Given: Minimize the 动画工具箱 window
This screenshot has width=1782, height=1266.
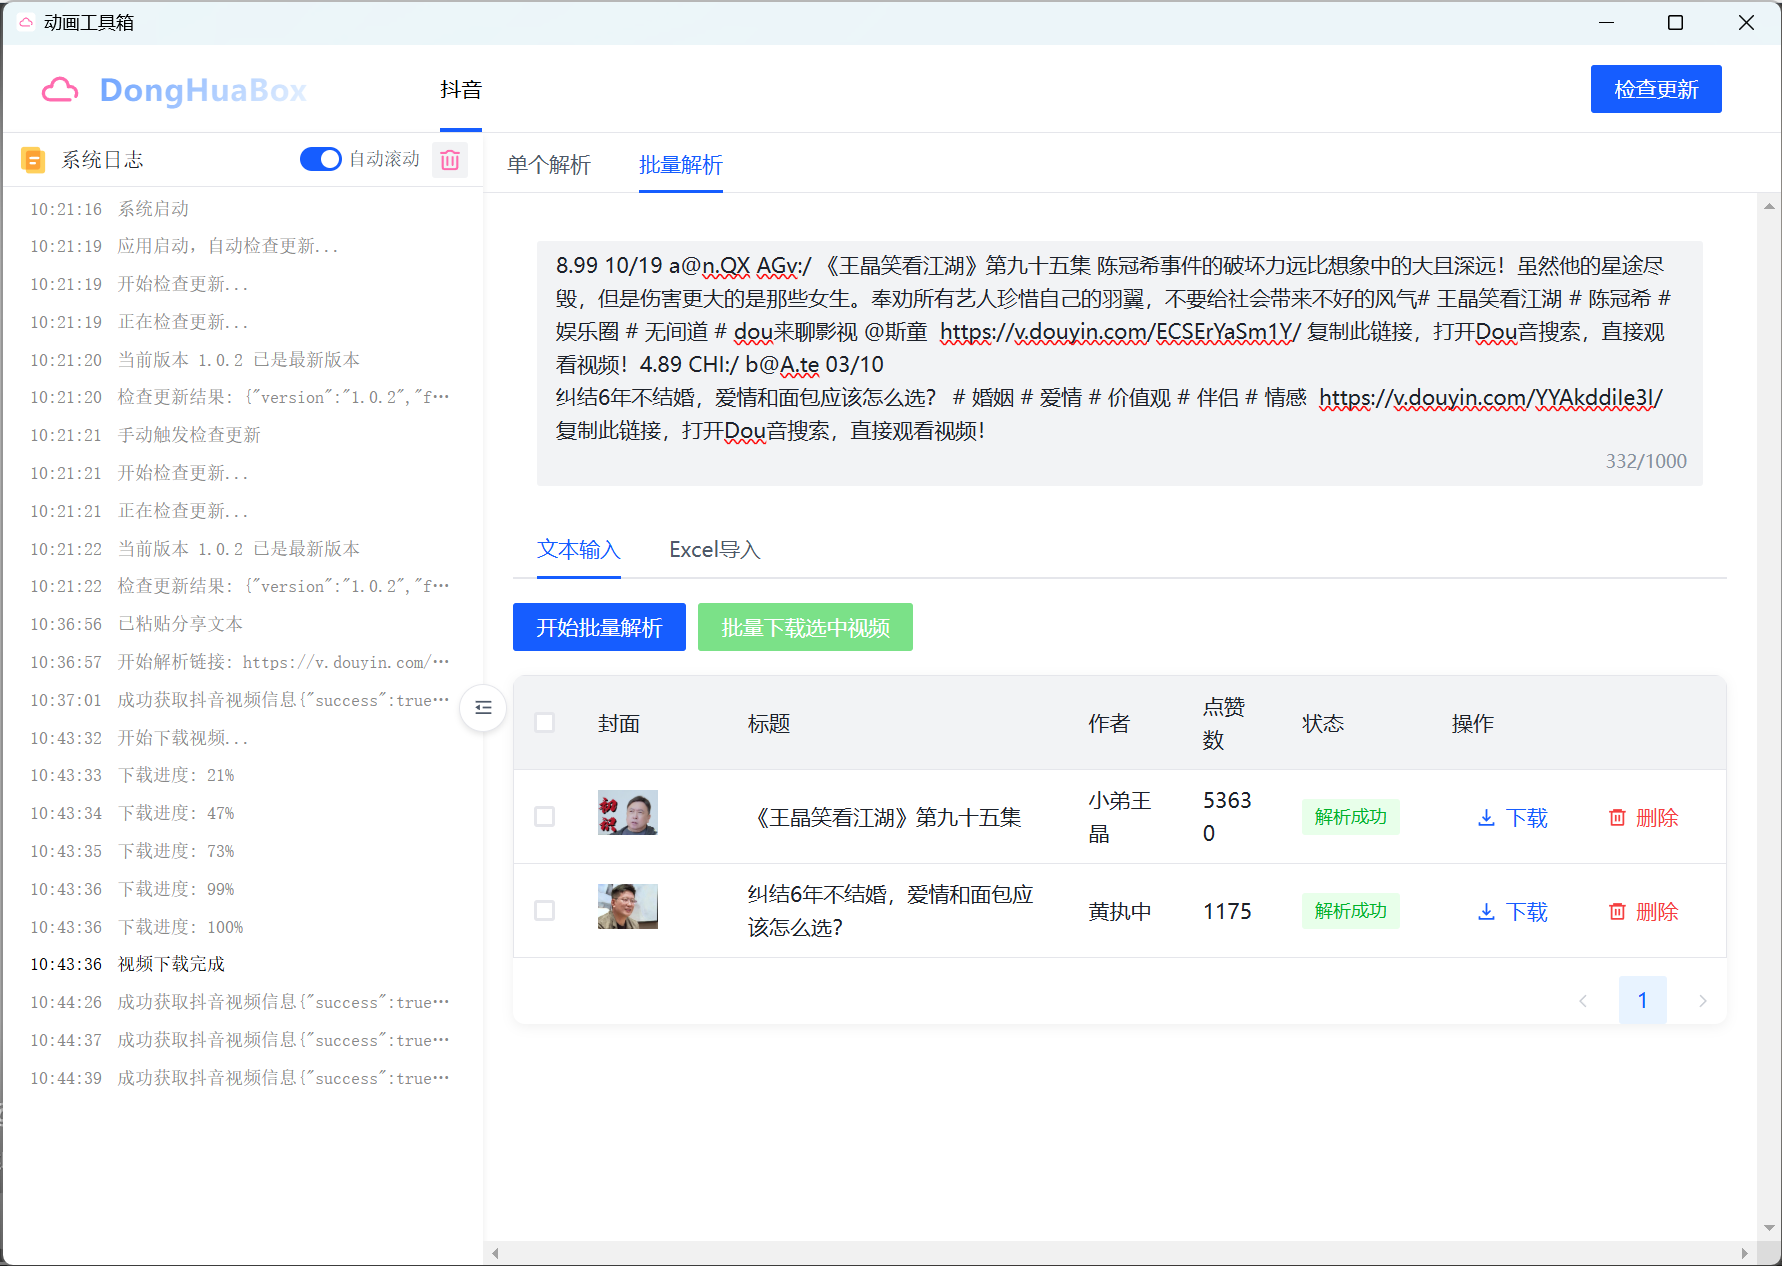Looking at the screenshot, I should point(1607,22).
